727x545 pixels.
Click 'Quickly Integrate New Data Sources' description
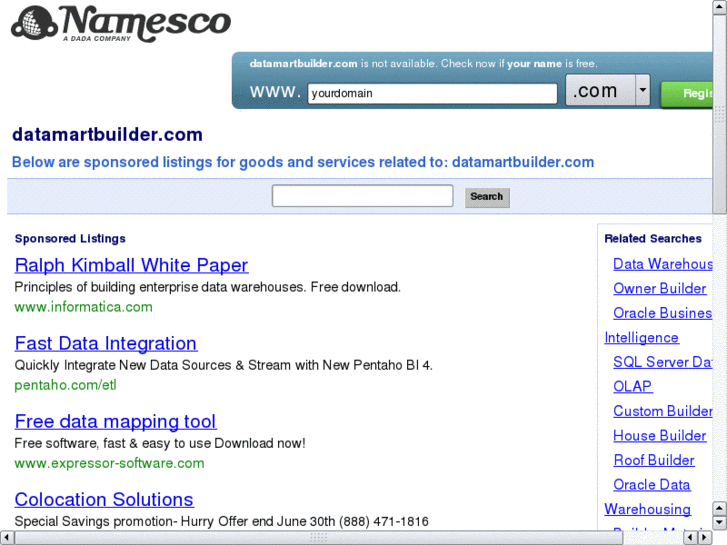[223, 365]
